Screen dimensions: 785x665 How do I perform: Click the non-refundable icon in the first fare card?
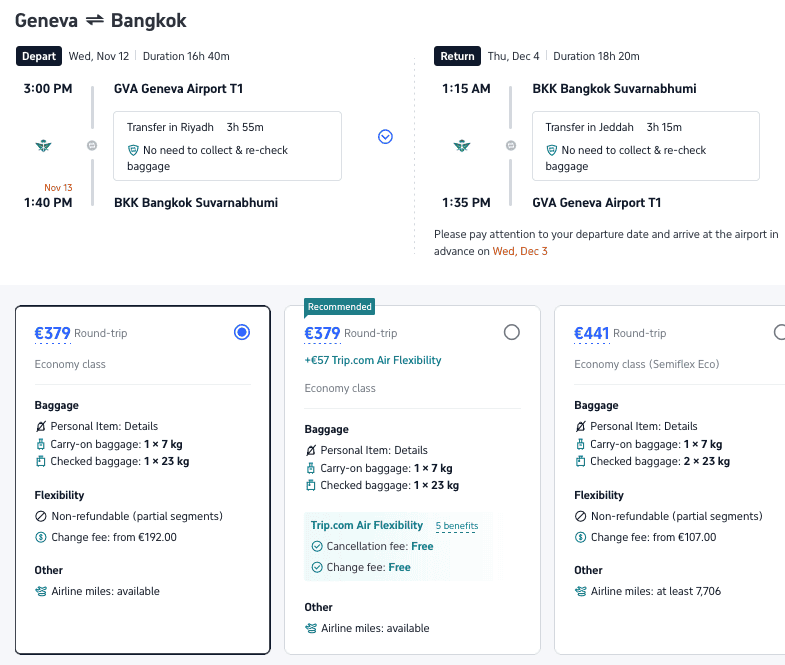[41, 516]
